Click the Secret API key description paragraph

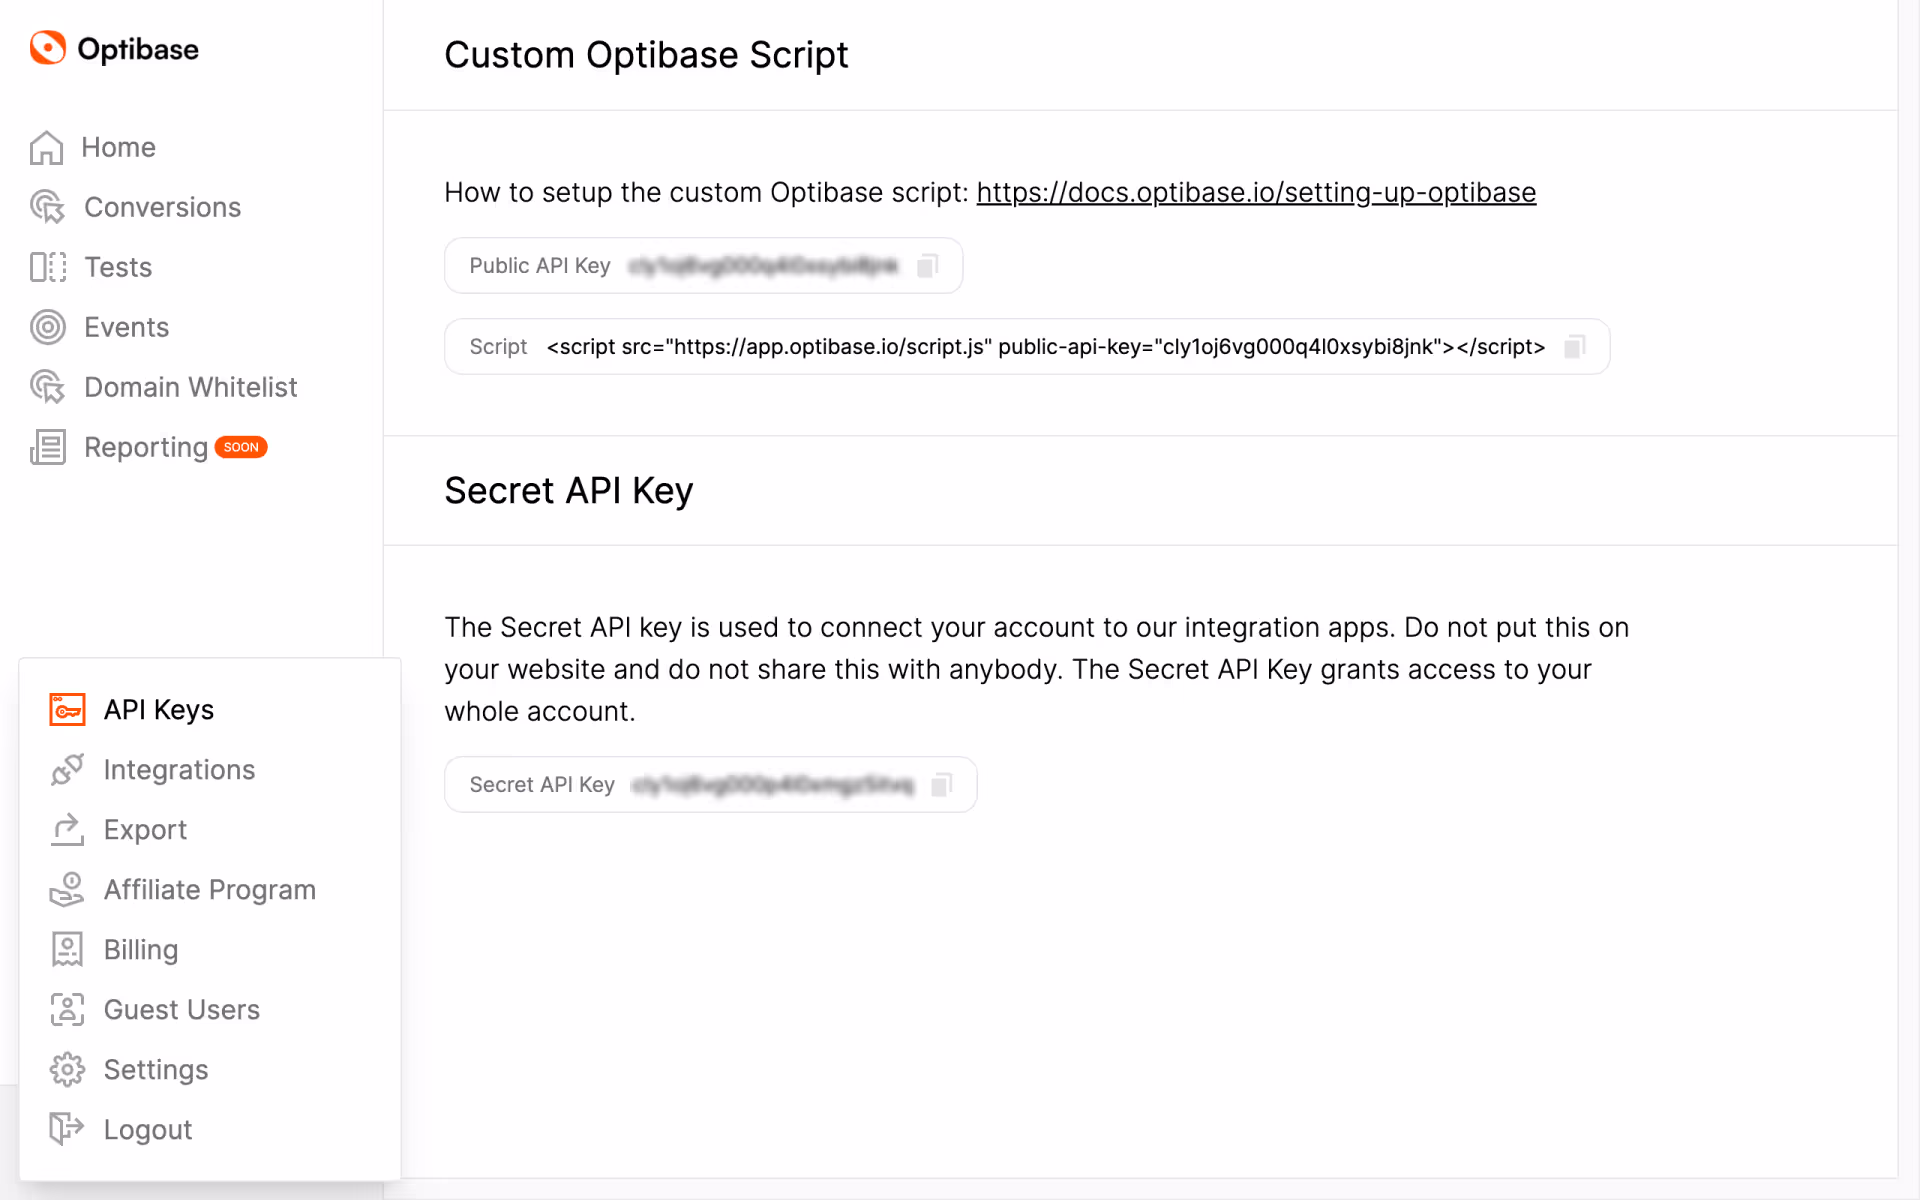(x=1037, y=669)
